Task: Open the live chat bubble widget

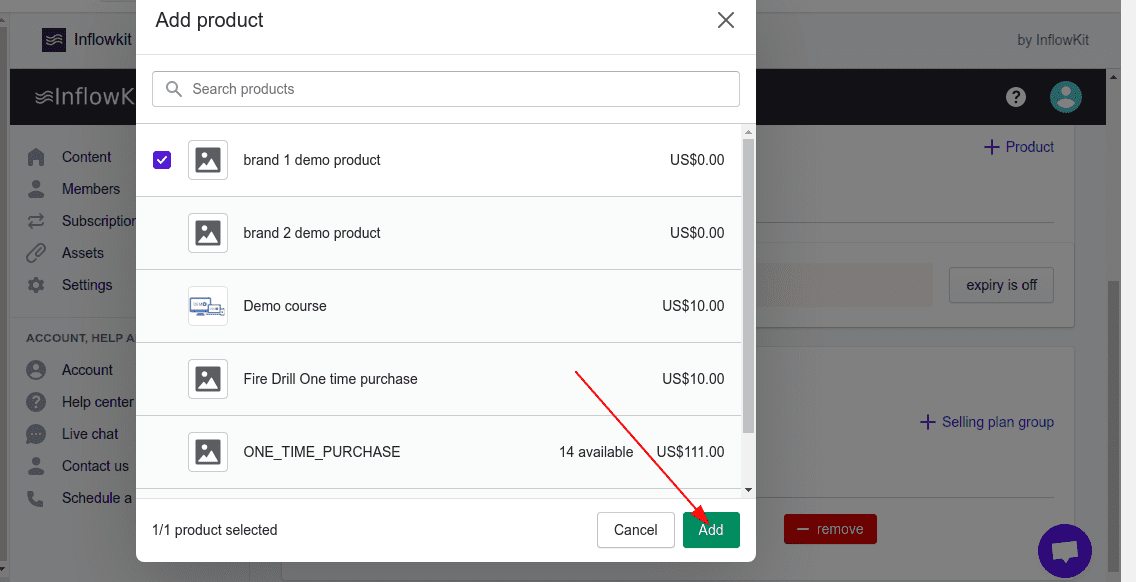Action: tap(1064, 550)
